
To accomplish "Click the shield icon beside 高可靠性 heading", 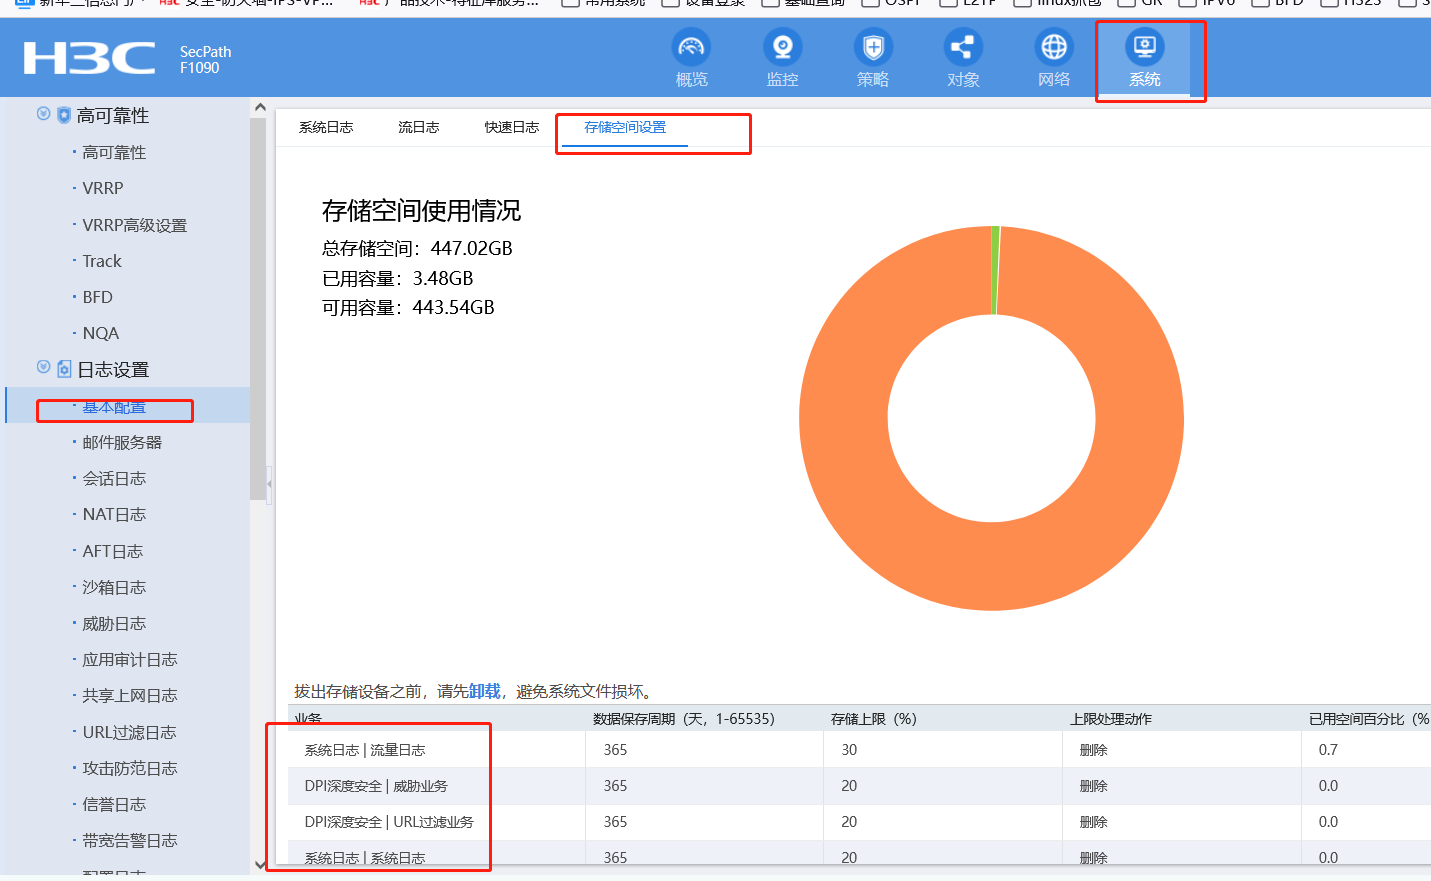I will coord(64,115).
